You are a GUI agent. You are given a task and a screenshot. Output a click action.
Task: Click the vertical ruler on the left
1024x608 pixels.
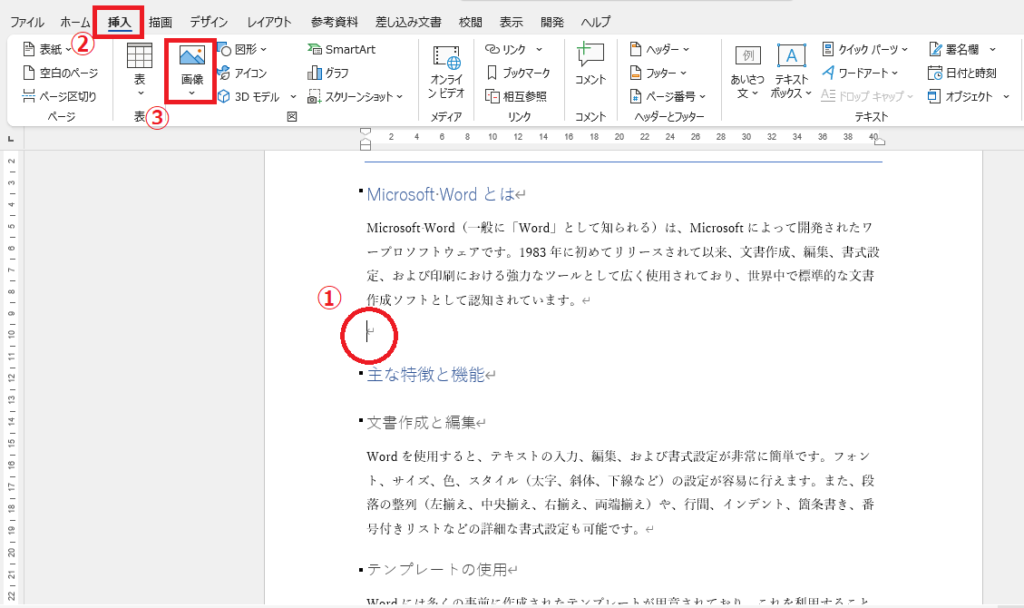point(11,376)
